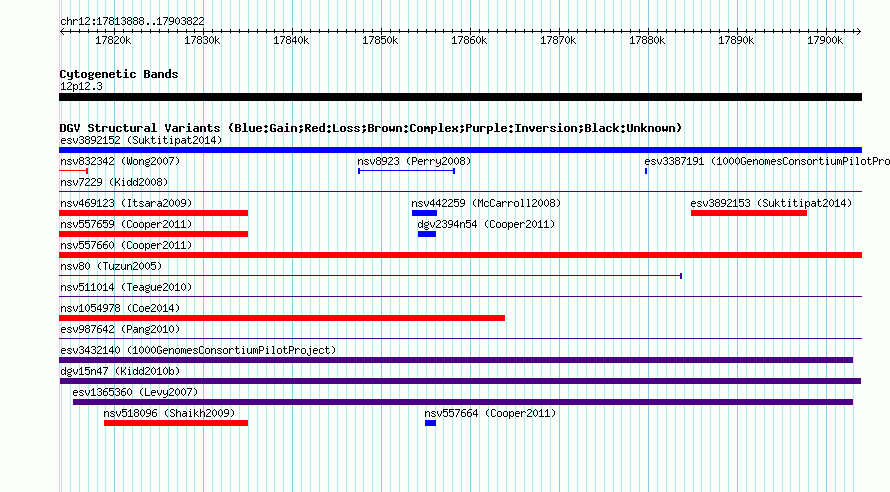890x492 pixels.
Task: Open esv987642 (Pang2010) label
Action: pyautogui.click(x=120, y=329)
